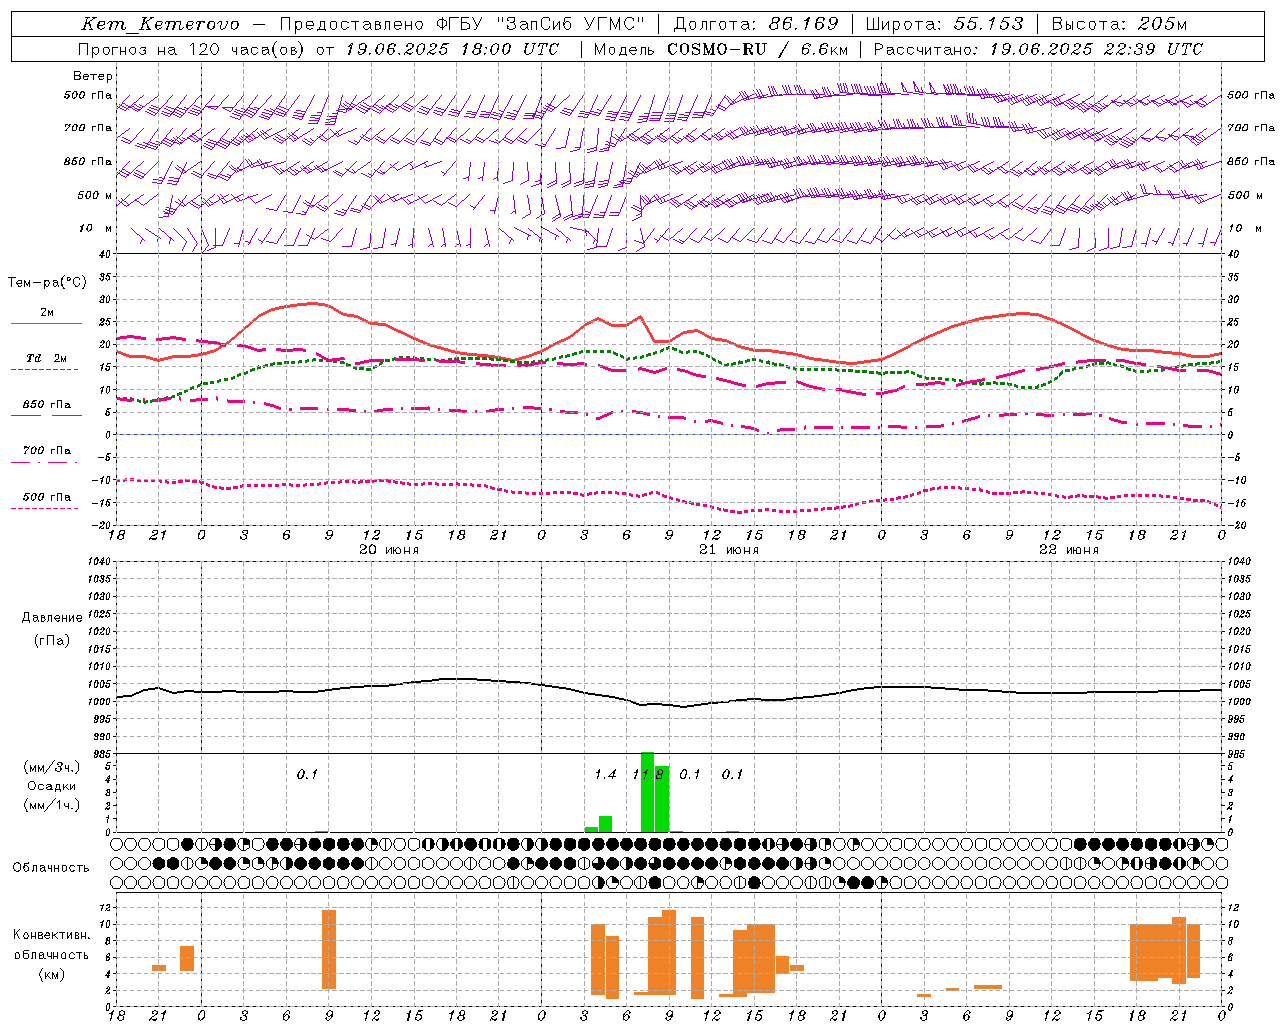This screenshot has height=1024, width=1280.
Task: Select the "(мм/1ч.)" precipitation unit label
Action: (51, 805)
